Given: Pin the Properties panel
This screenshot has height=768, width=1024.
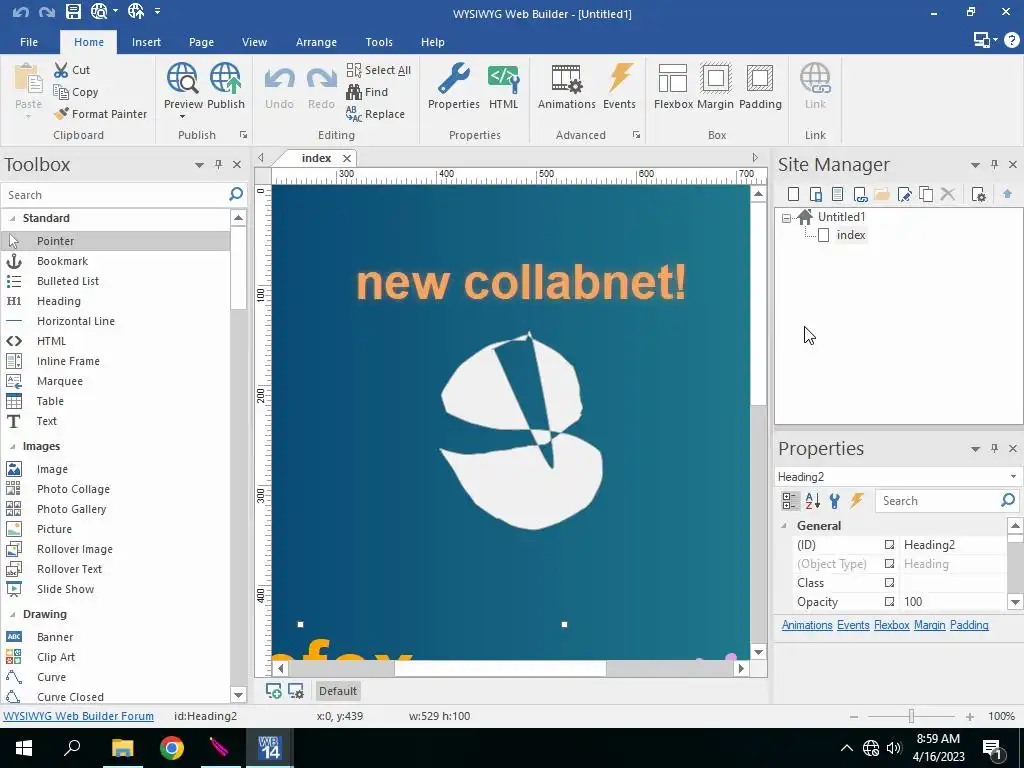Looking at the screenshot, I should 994,448.
